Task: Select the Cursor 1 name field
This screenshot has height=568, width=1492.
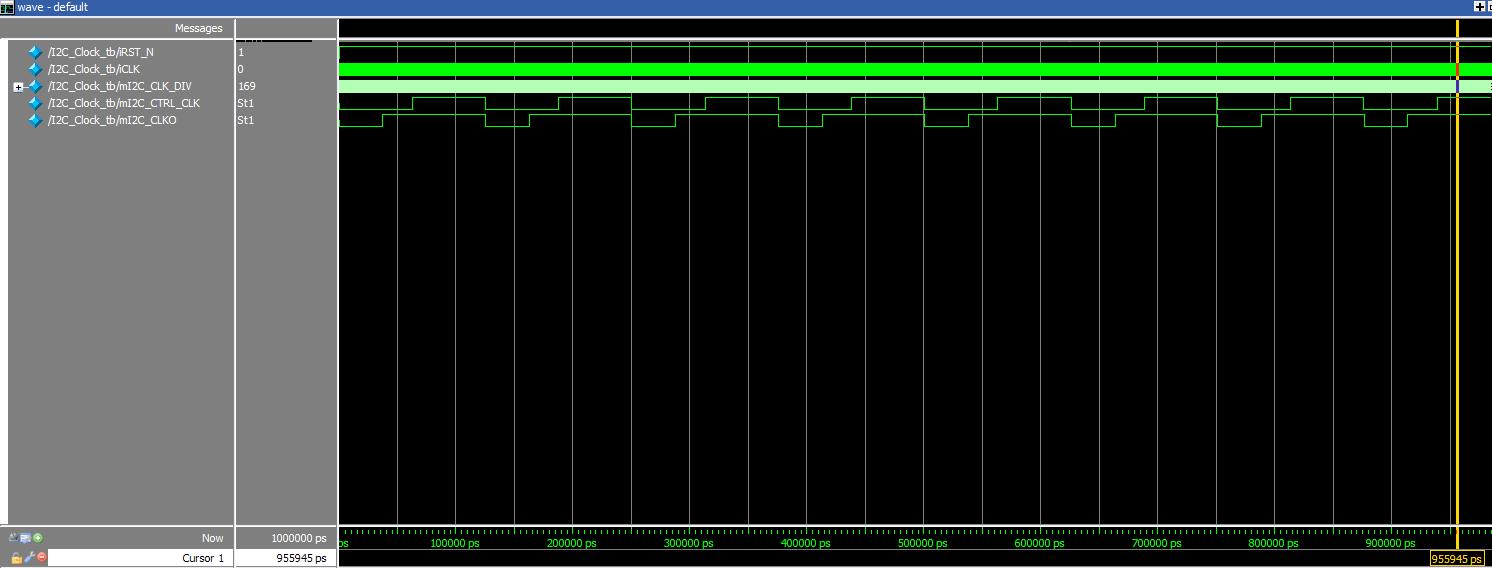Action: pos(140,558)
